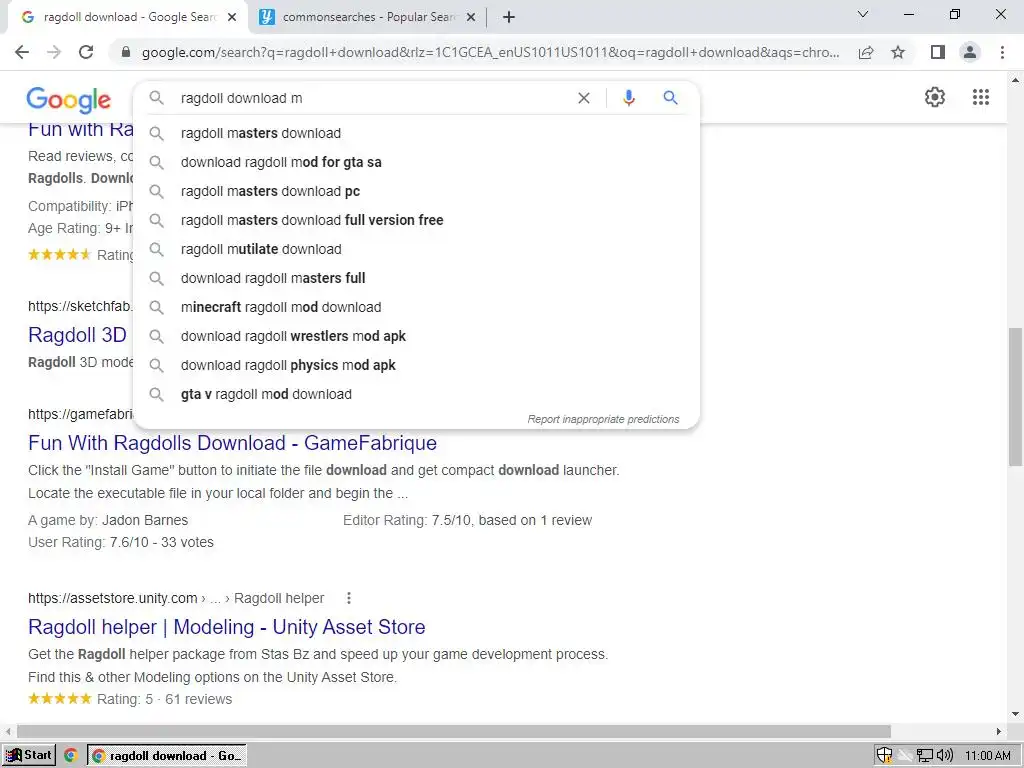
Task: Pick suggestion ragdoll mutilate download
Action: point(416,249)
